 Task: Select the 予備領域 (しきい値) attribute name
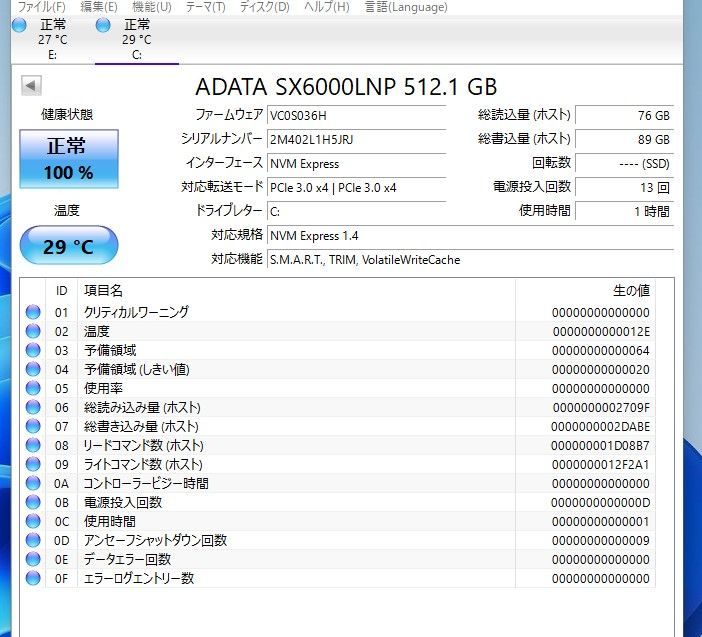point(137,369)
